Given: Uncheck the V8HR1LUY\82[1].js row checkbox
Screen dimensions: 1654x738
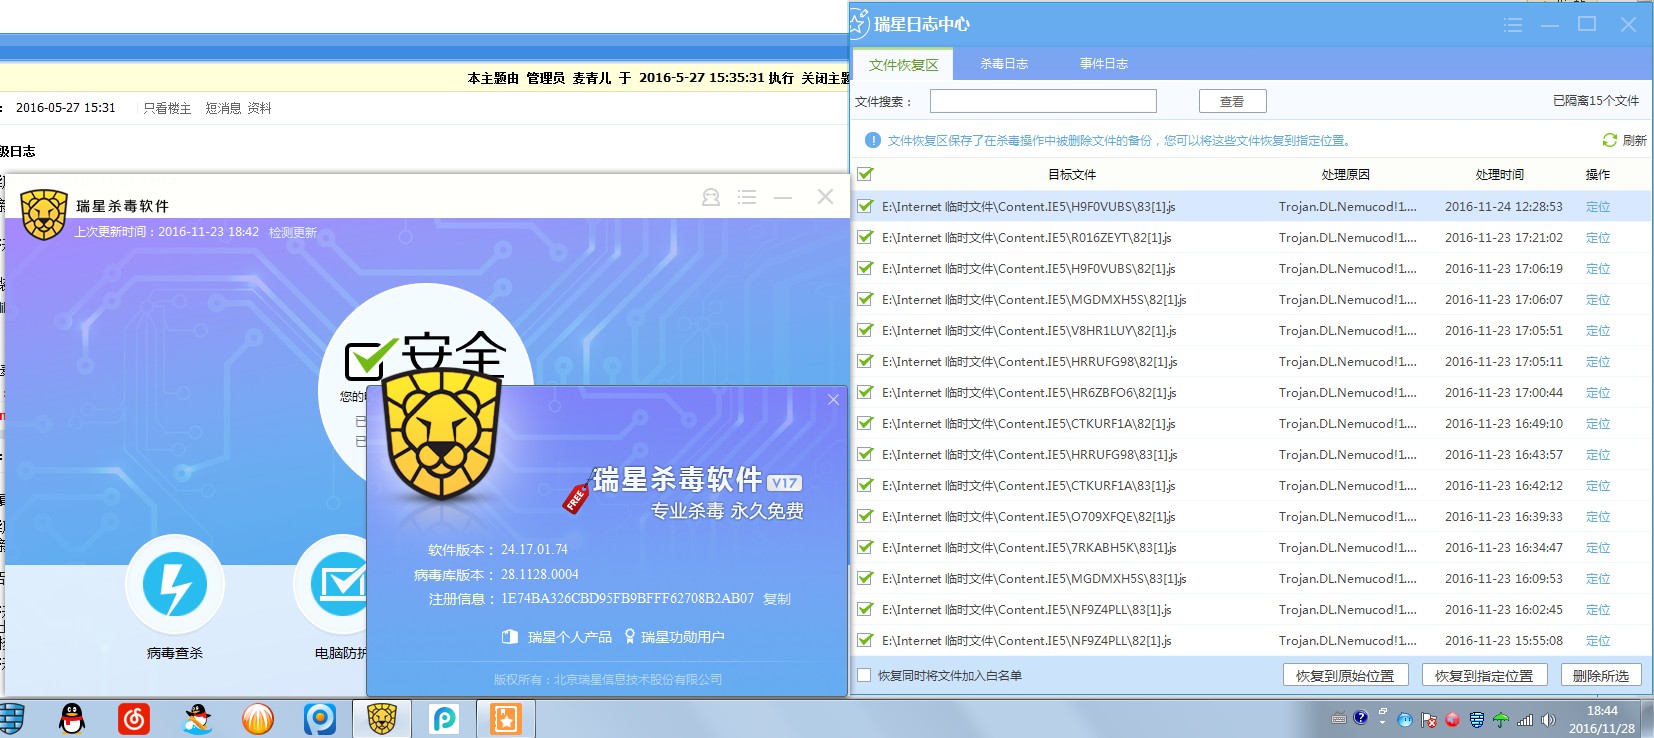Looking at the screenshot, I should pyautogui.click(x=865, y=330).
